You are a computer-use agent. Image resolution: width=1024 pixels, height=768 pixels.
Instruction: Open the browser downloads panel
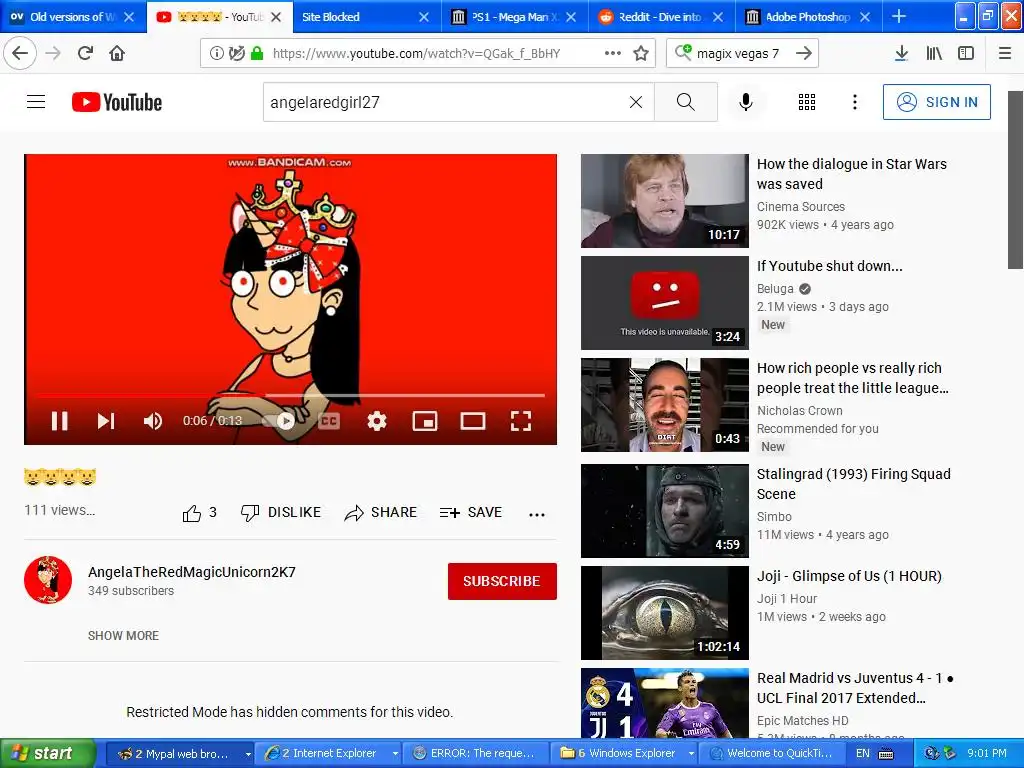click(901, 53)
